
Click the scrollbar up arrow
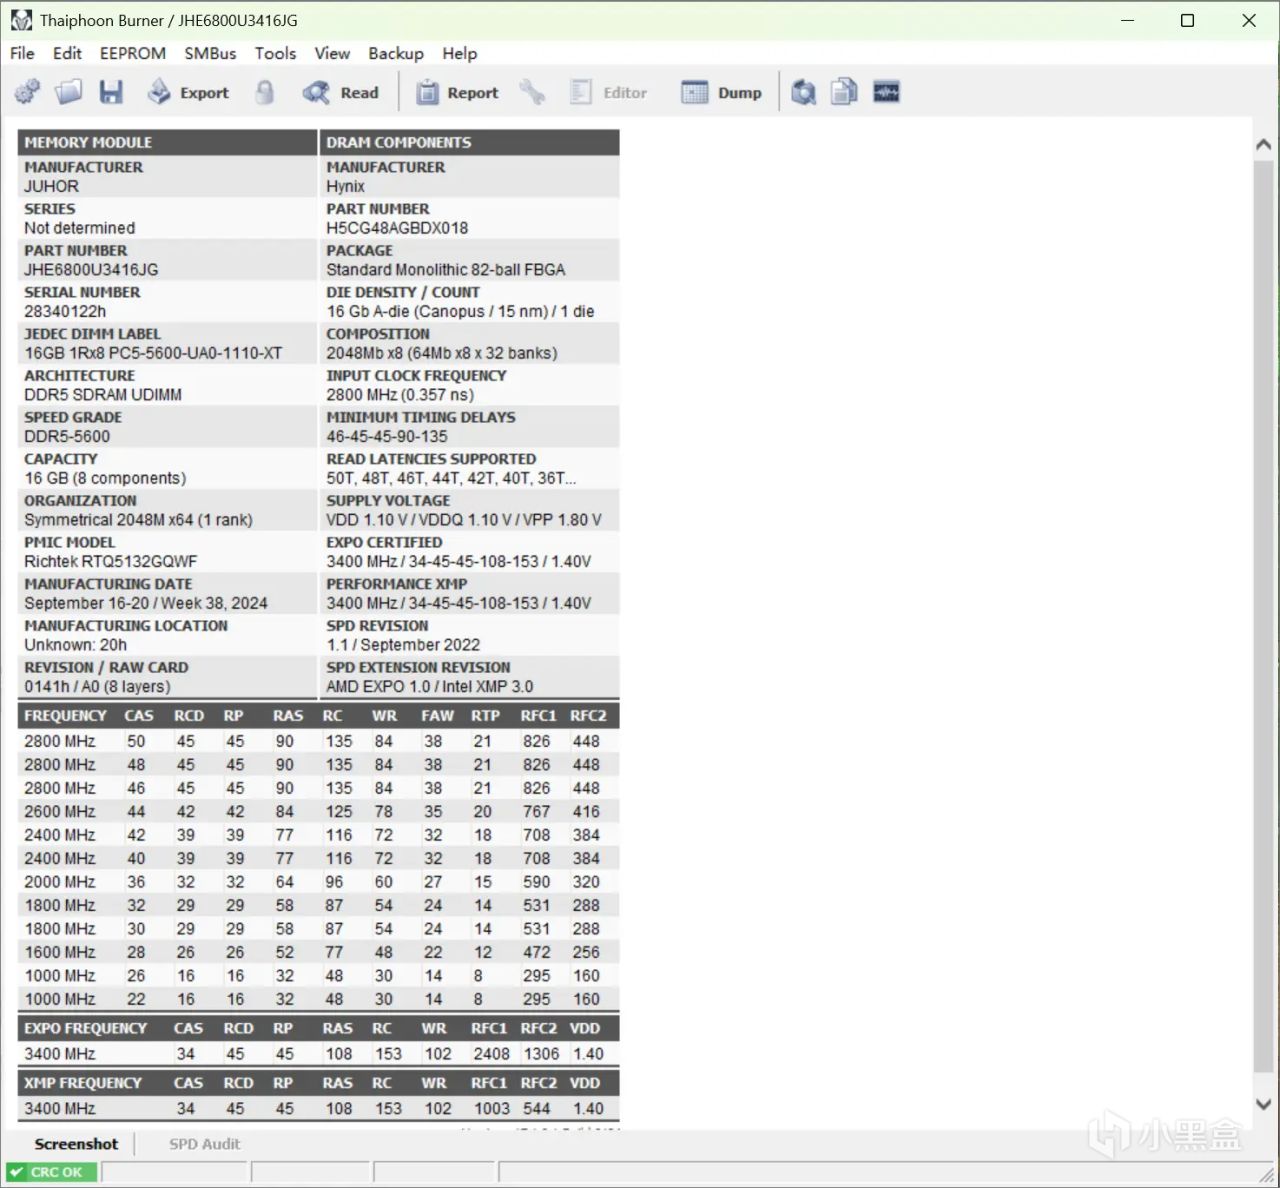pos(1263,145)
